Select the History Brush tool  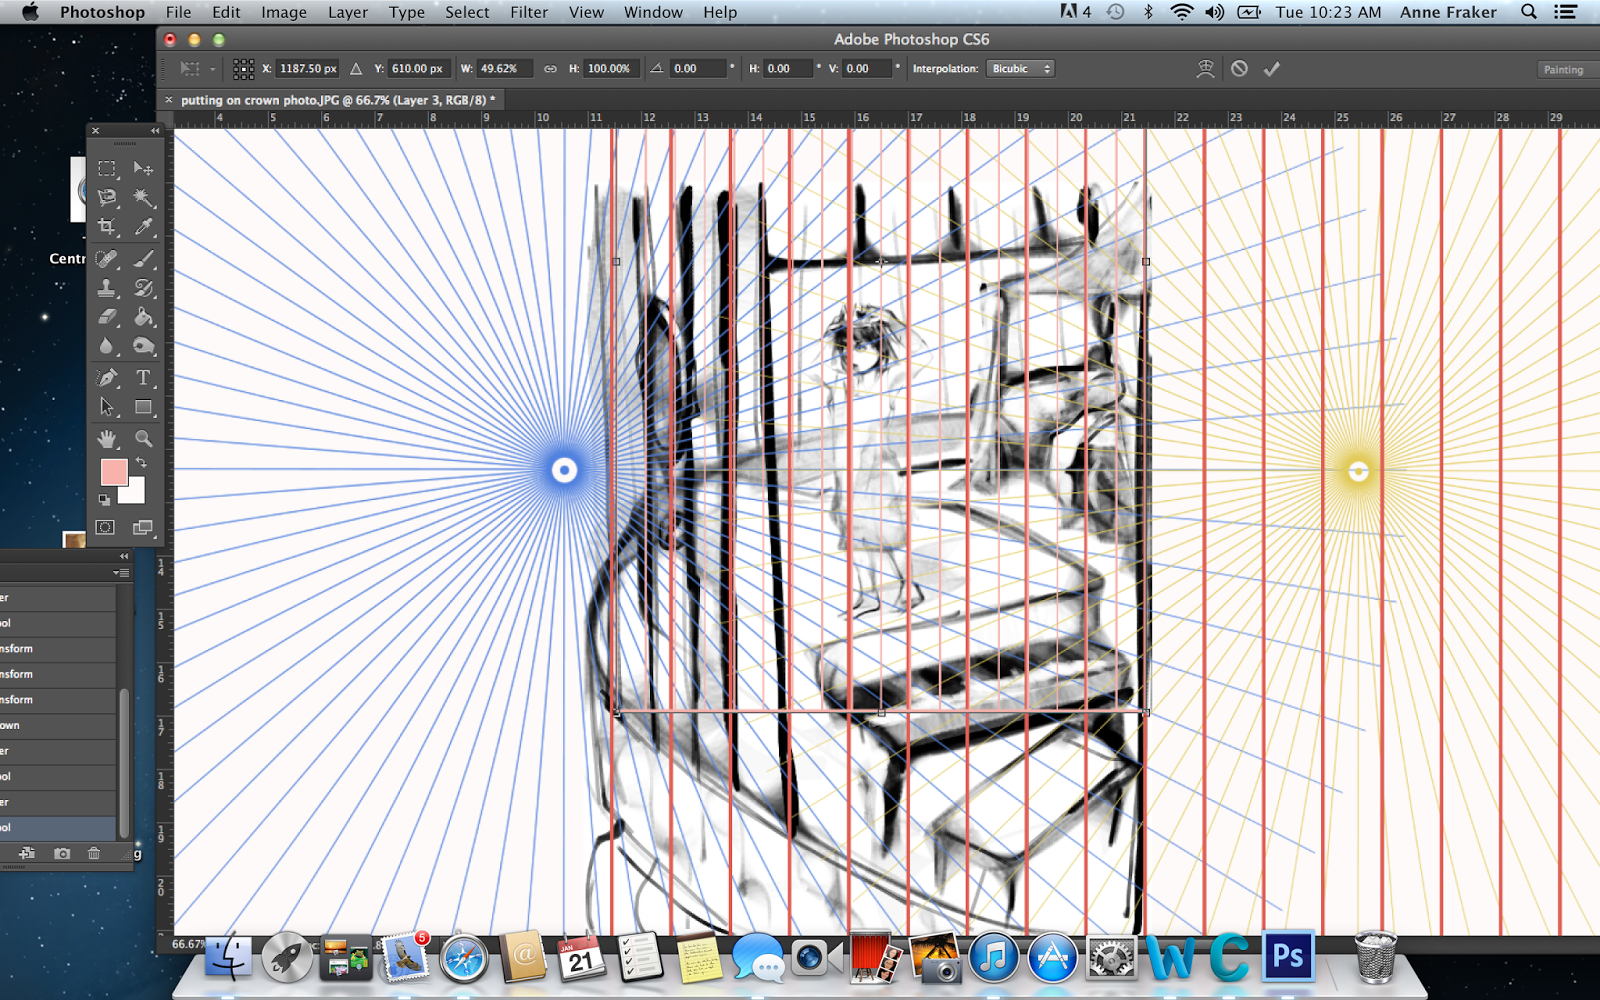point(144,288)
